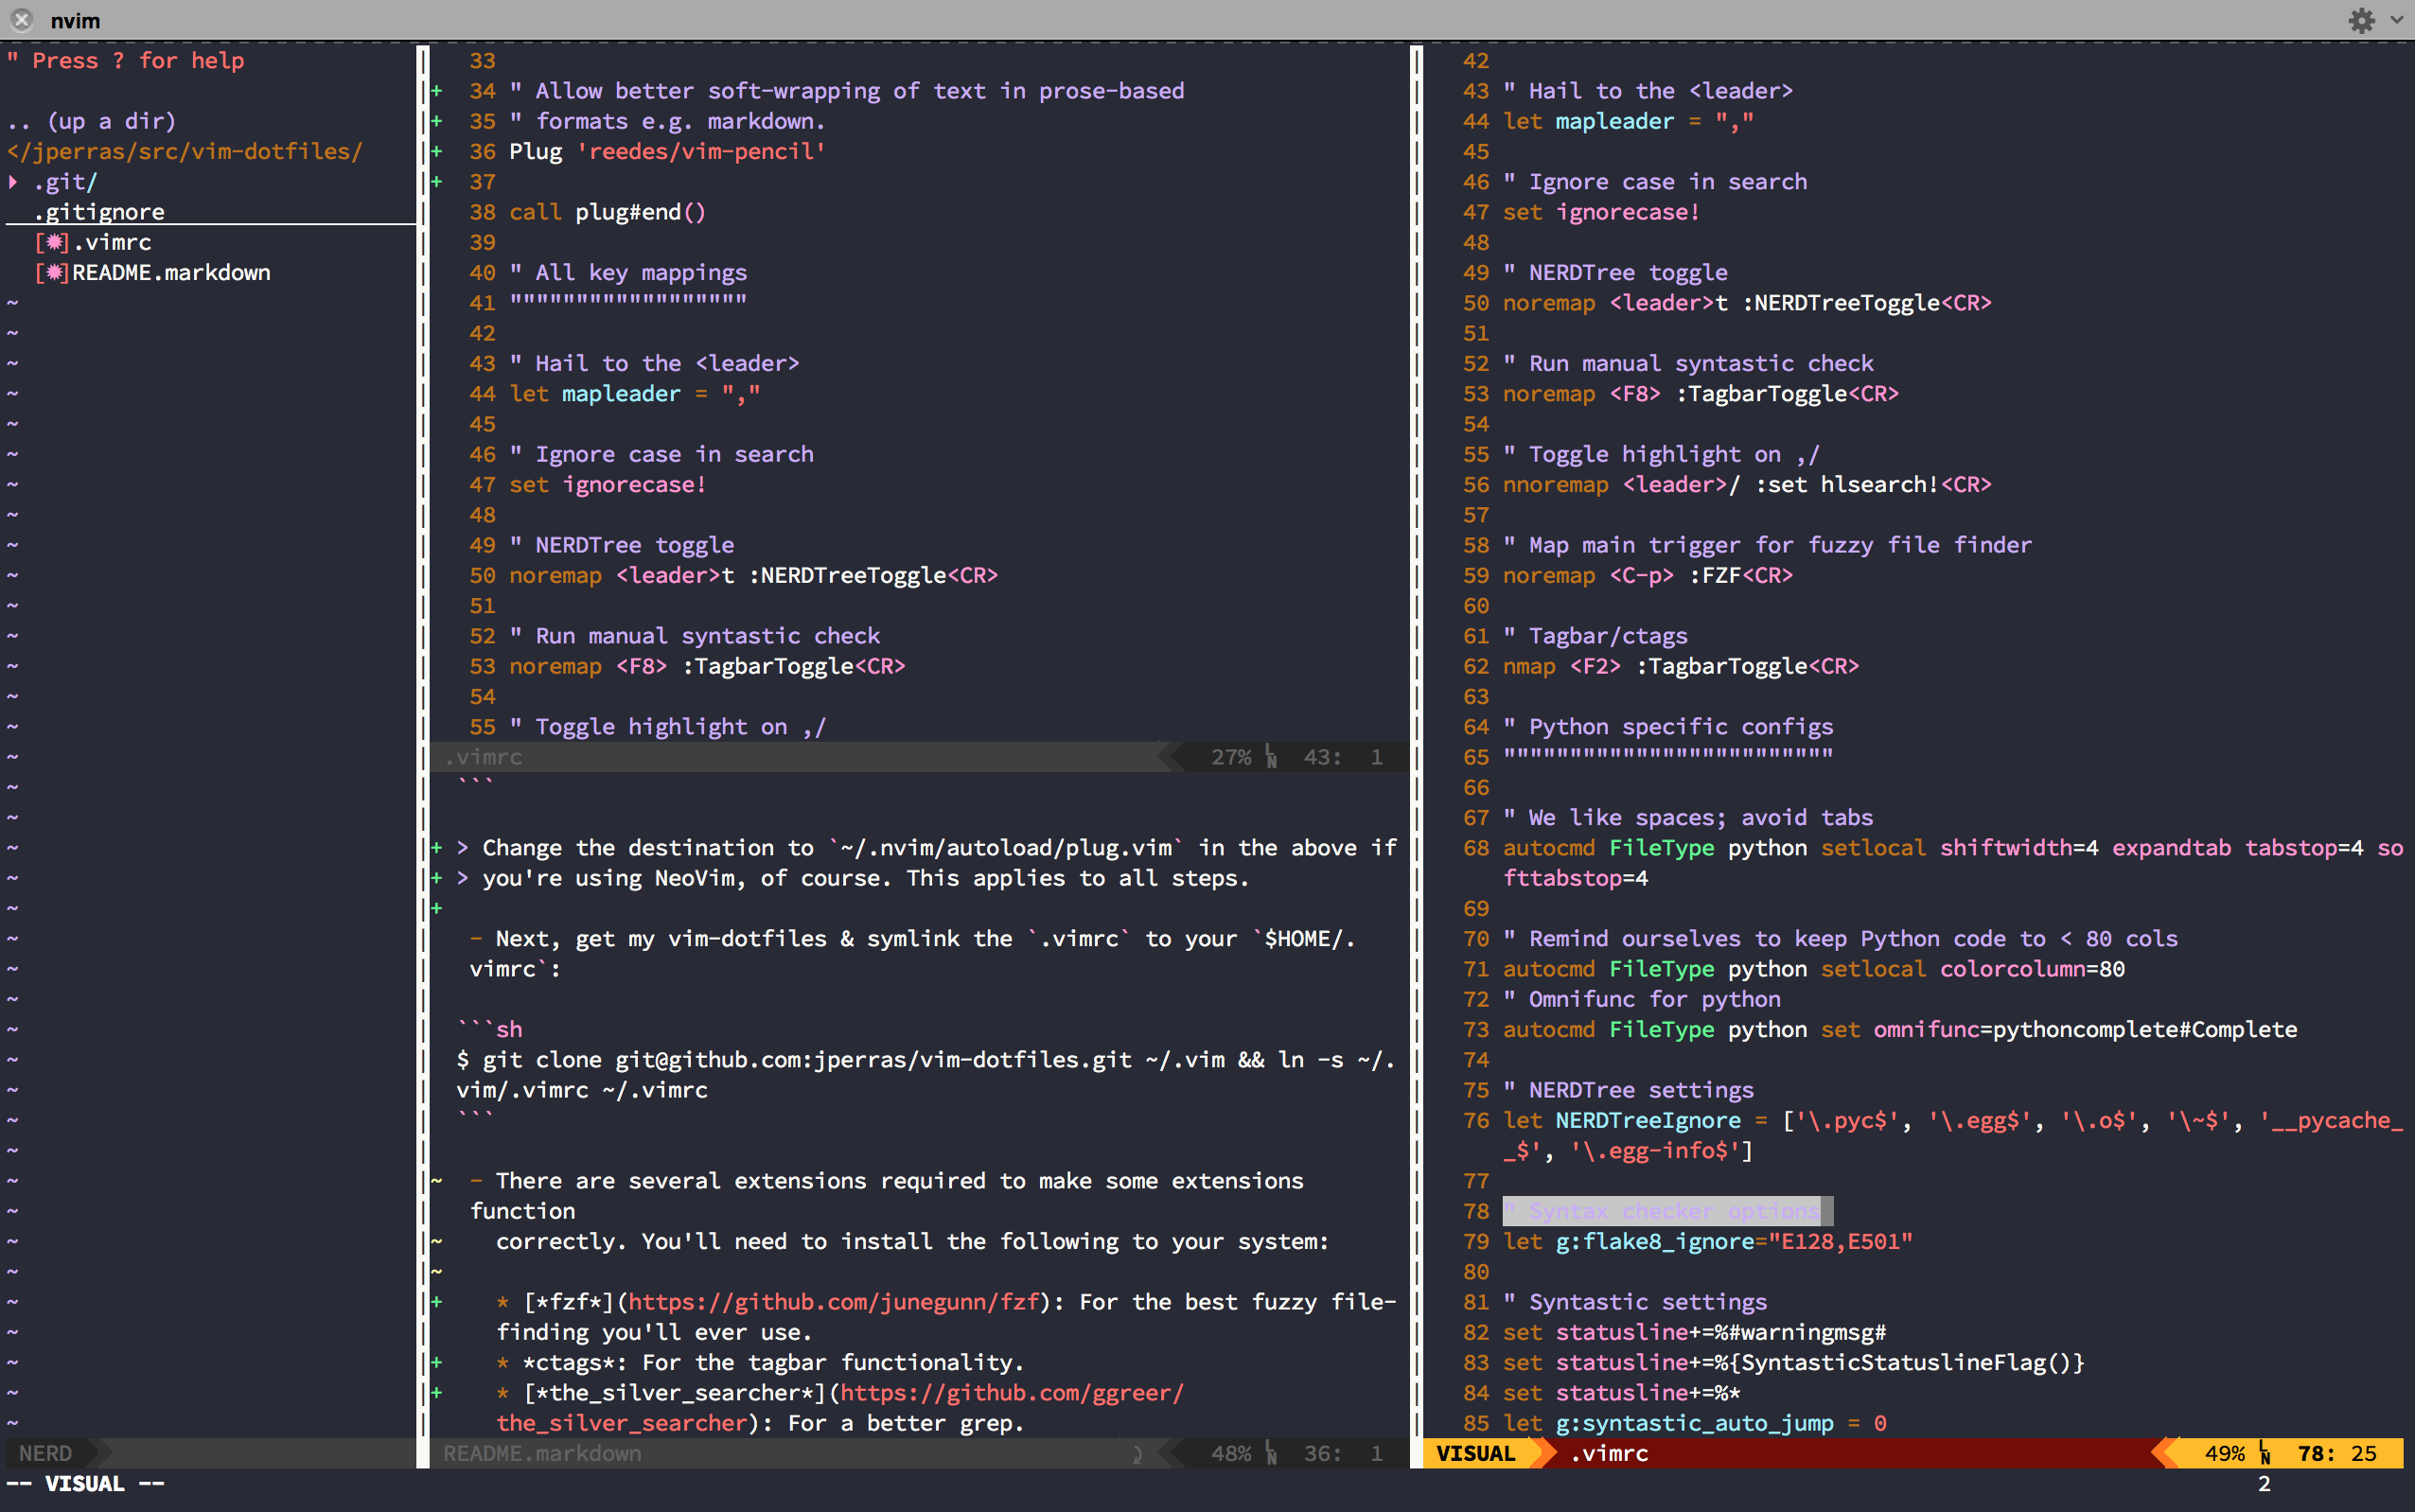
Task: Click the NERD statusline label
Action: [46, 1453]
